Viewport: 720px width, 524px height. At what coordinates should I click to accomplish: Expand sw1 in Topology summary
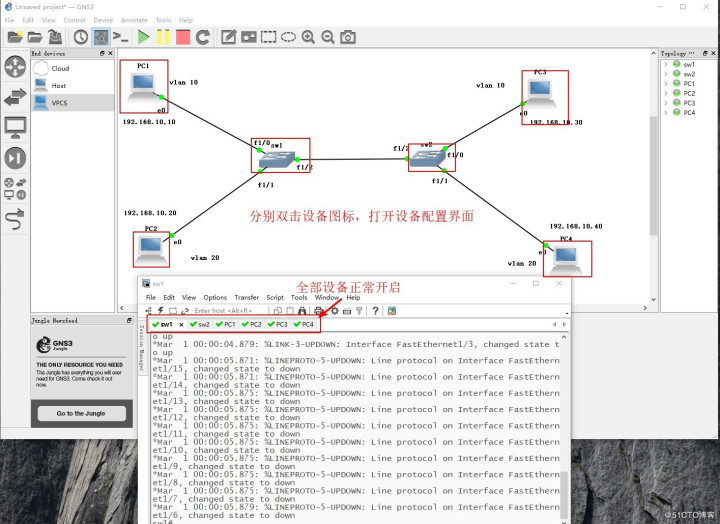666,64
